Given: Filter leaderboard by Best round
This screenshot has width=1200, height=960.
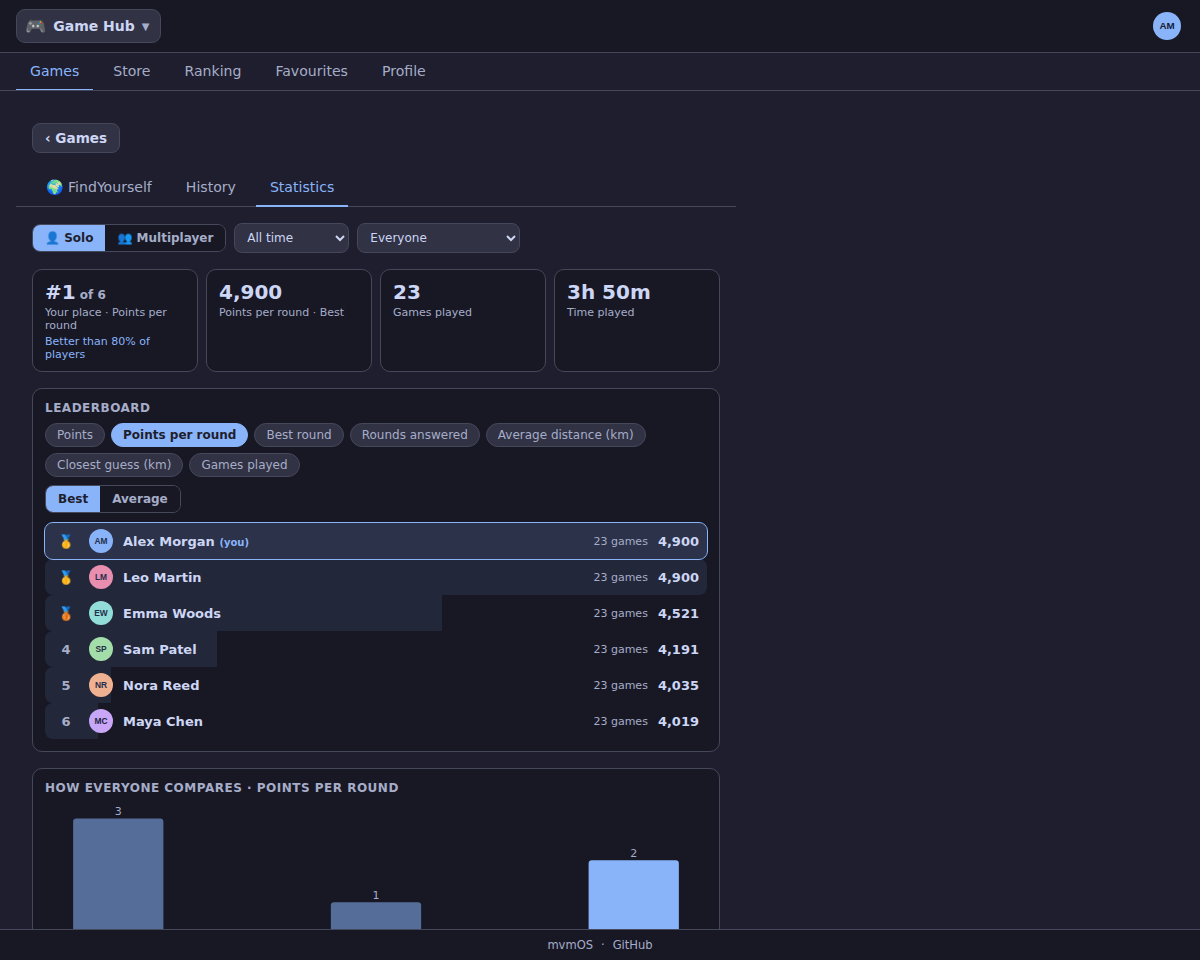Looking at the screenshot, I should coord(299,435).
